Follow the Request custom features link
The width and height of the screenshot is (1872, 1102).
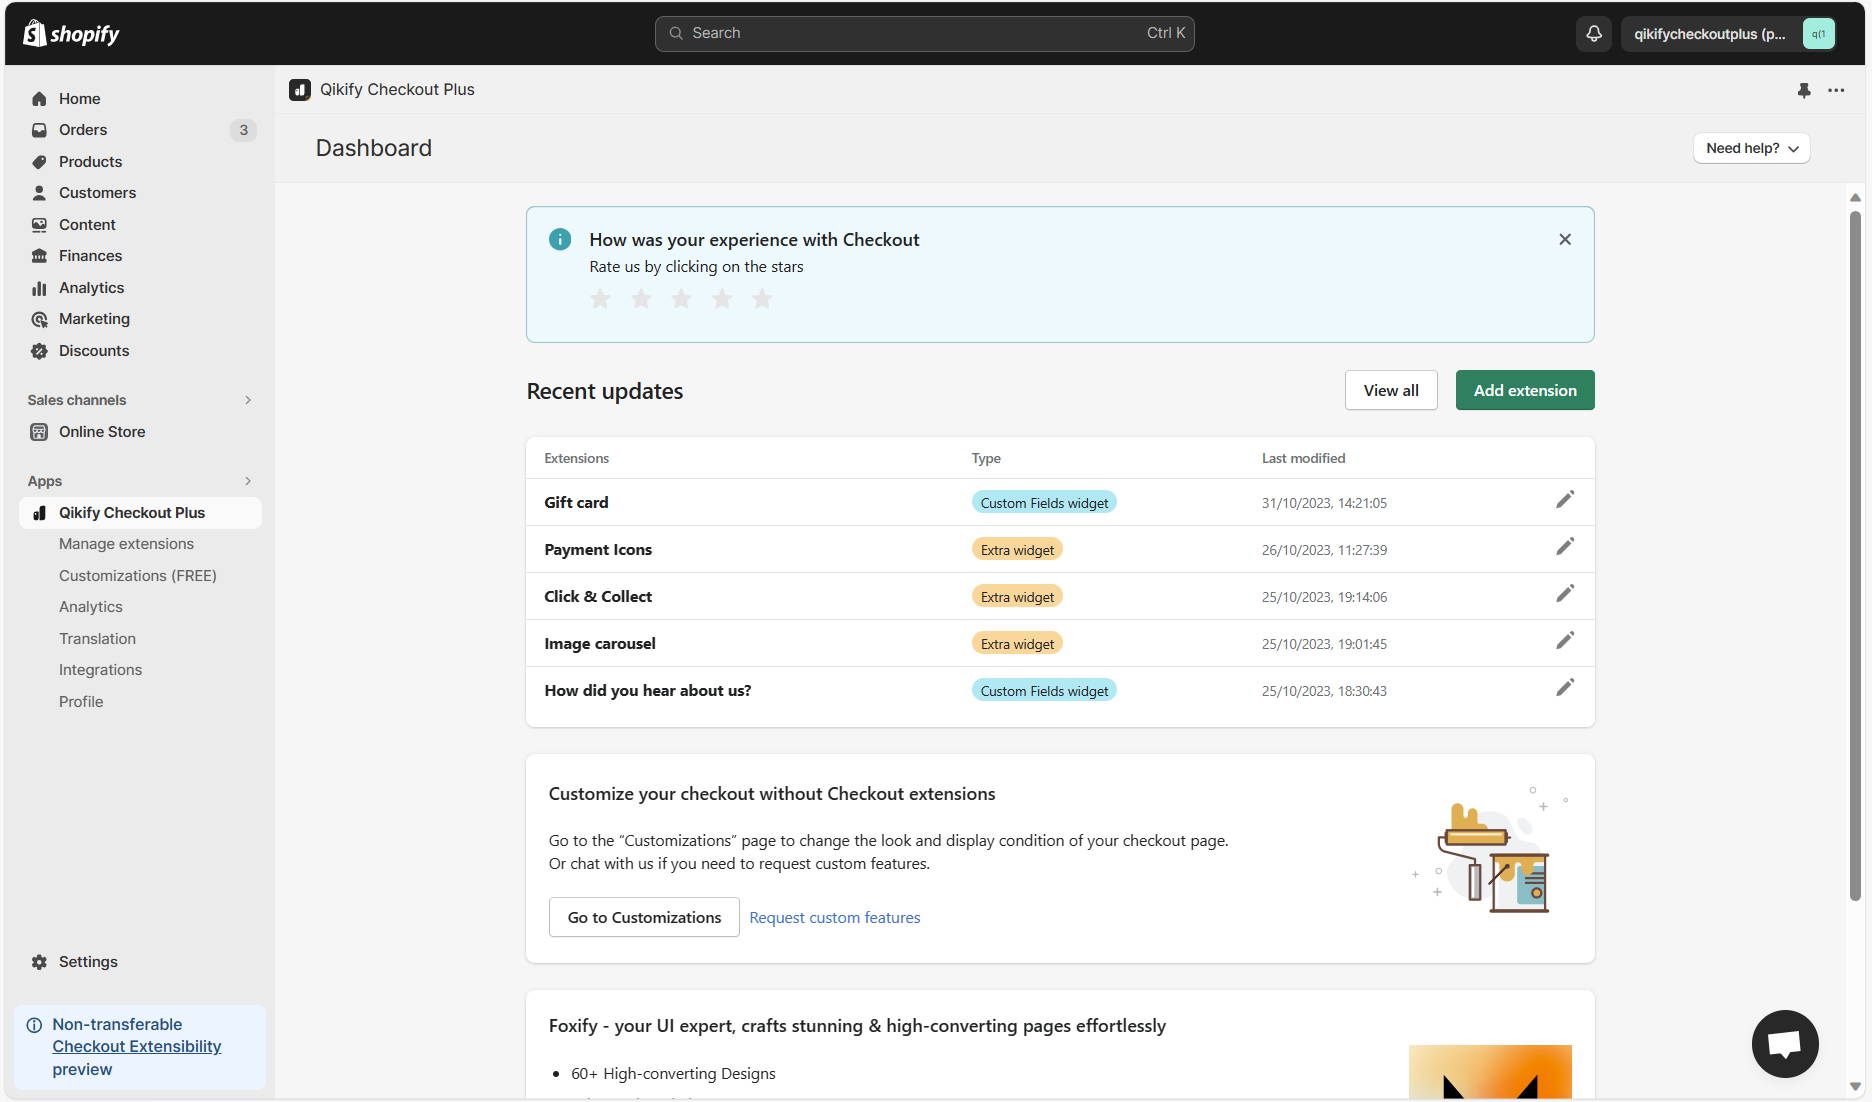(835, 917)
